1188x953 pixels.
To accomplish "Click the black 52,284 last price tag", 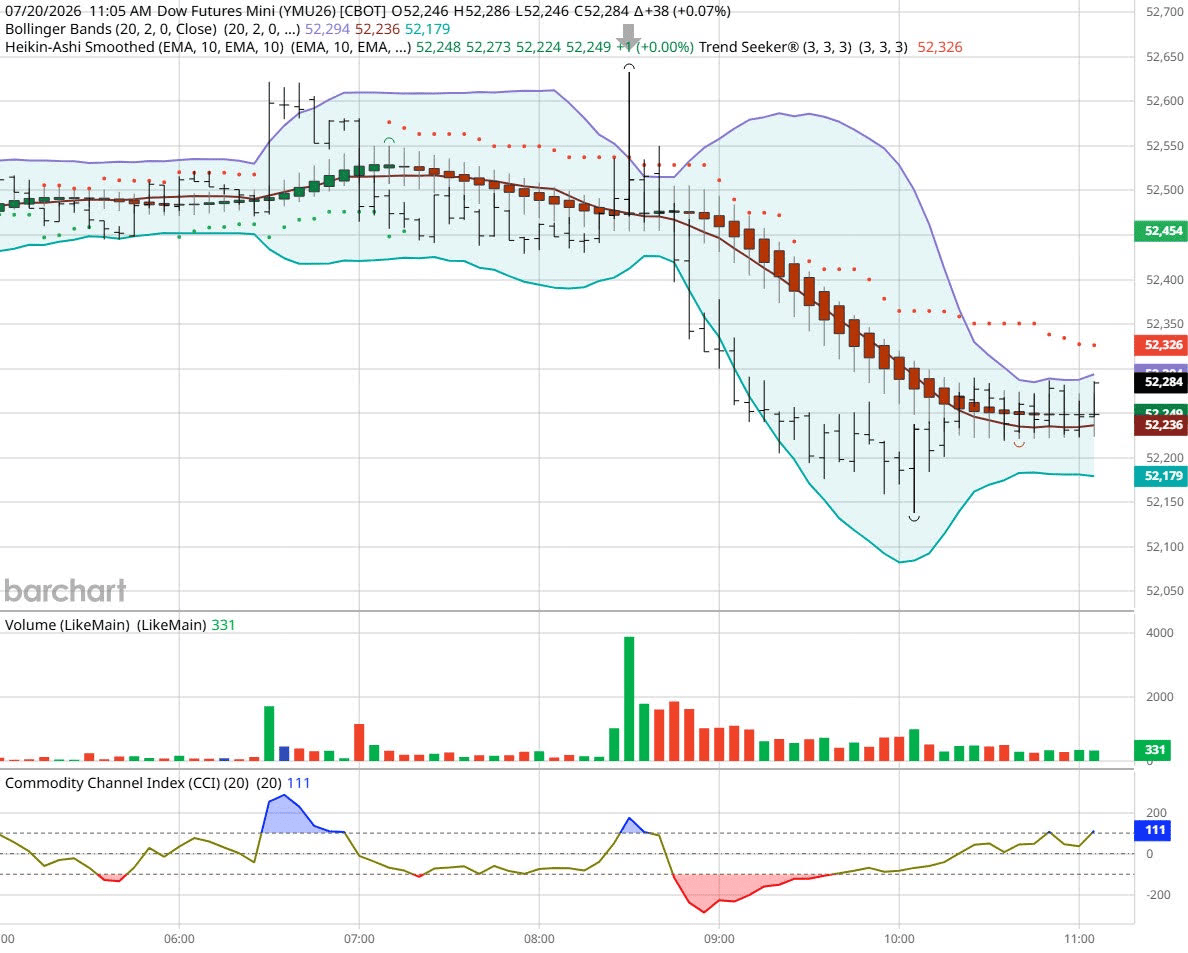I will pyautogui.click(x=1161, y=382).
